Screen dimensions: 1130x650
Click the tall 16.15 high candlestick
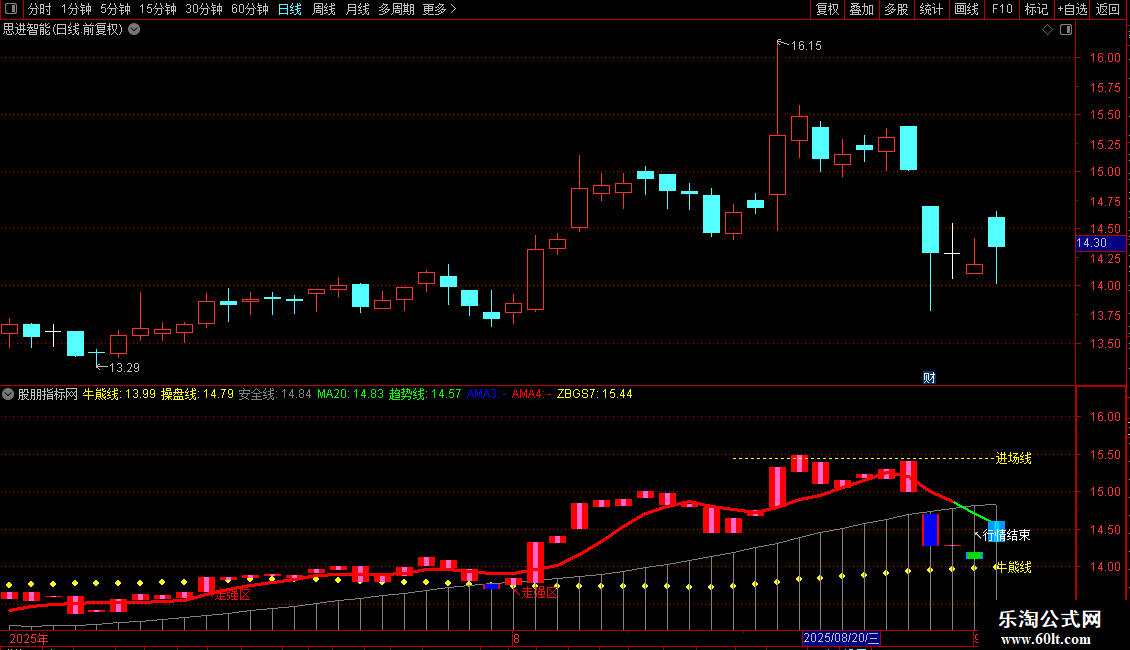[x=778, y=164]
